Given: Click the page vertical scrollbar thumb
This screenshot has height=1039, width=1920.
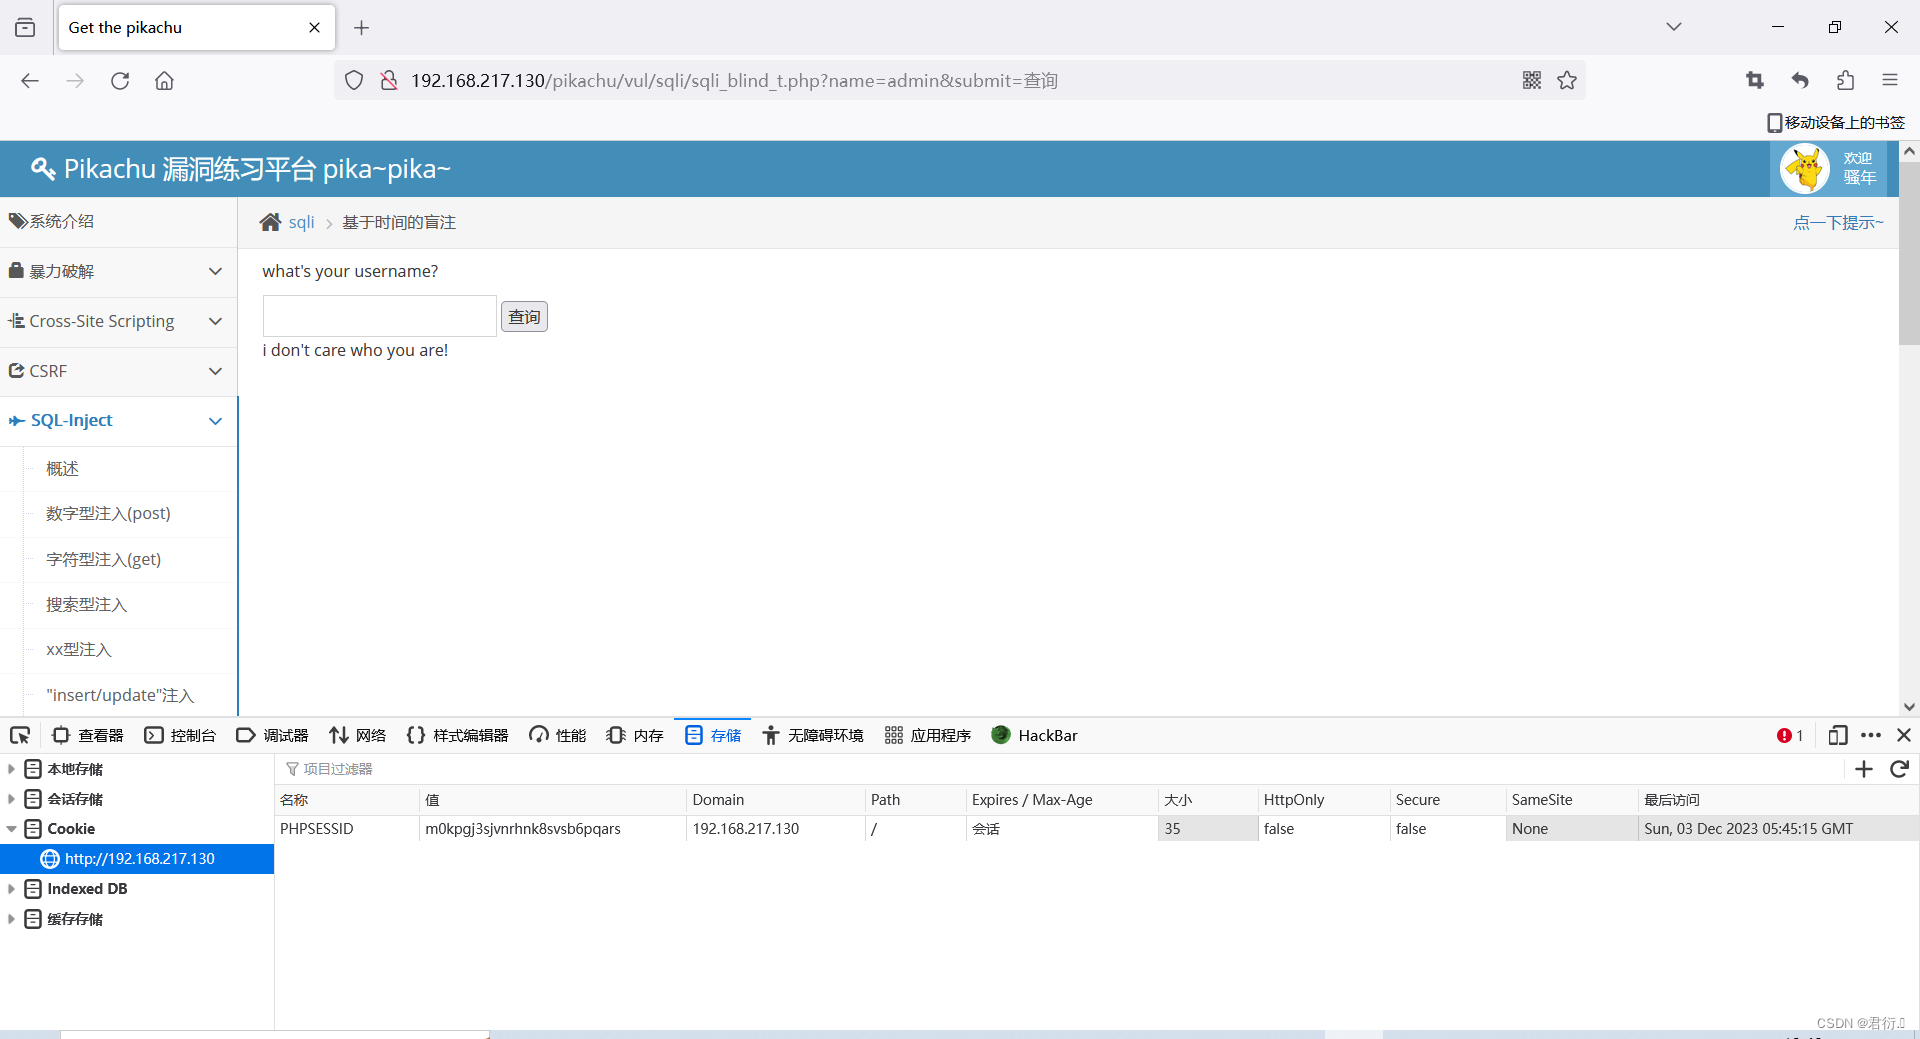Looking at the screenshot, I should [x=1909, y=253].
